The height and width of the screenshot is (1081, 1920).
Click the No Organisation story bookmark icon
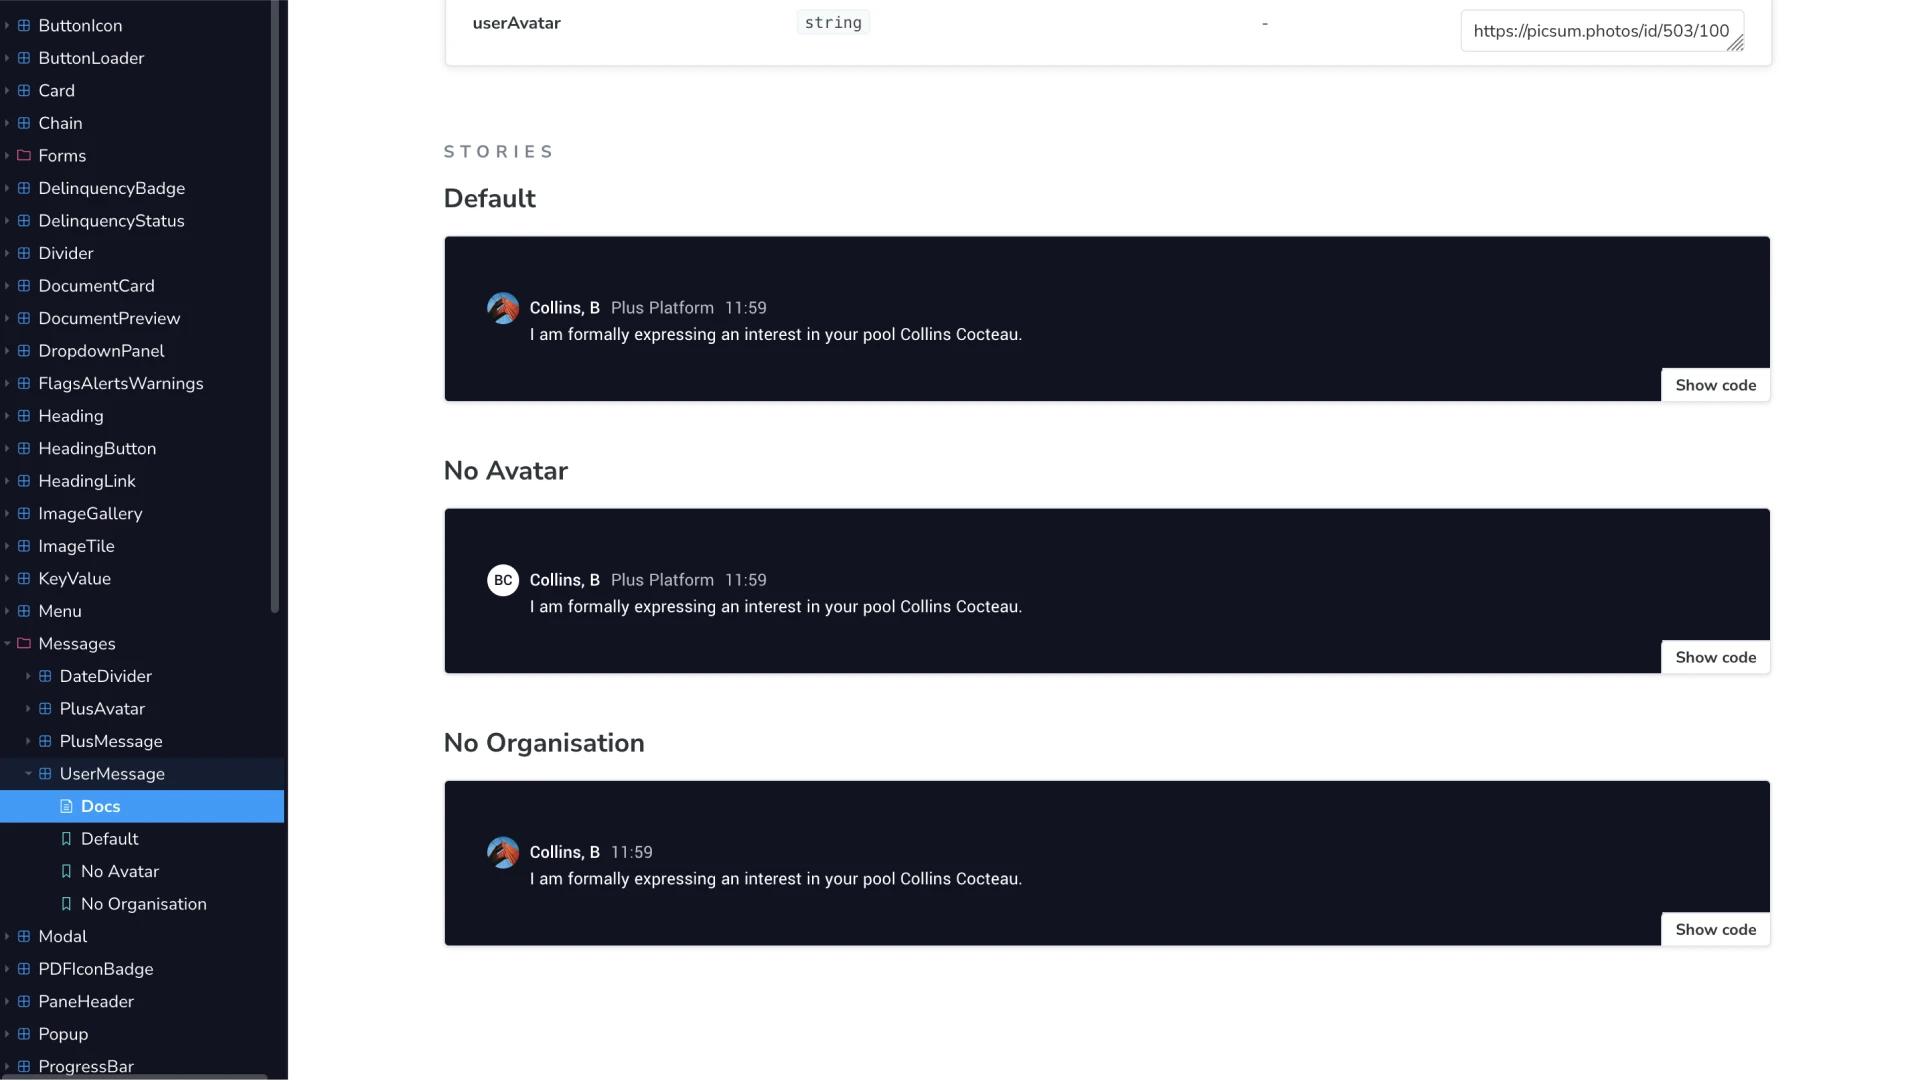click(x=66, y=904)
